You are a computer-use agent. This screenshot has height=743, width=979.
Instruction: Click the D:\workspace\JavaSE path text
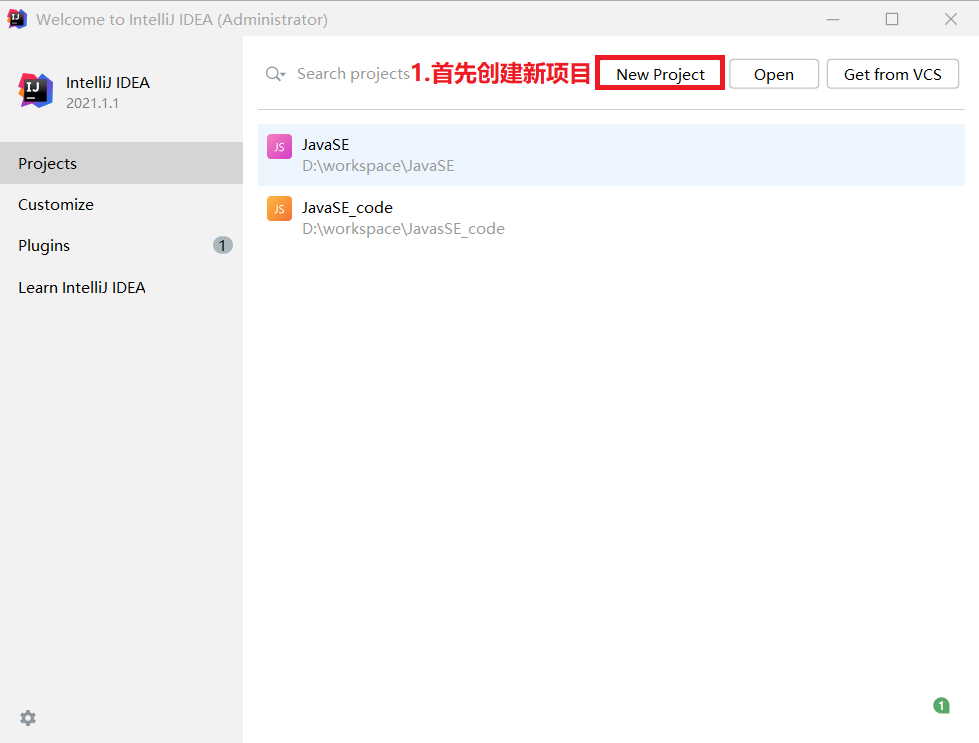click(x=378, y=166)
